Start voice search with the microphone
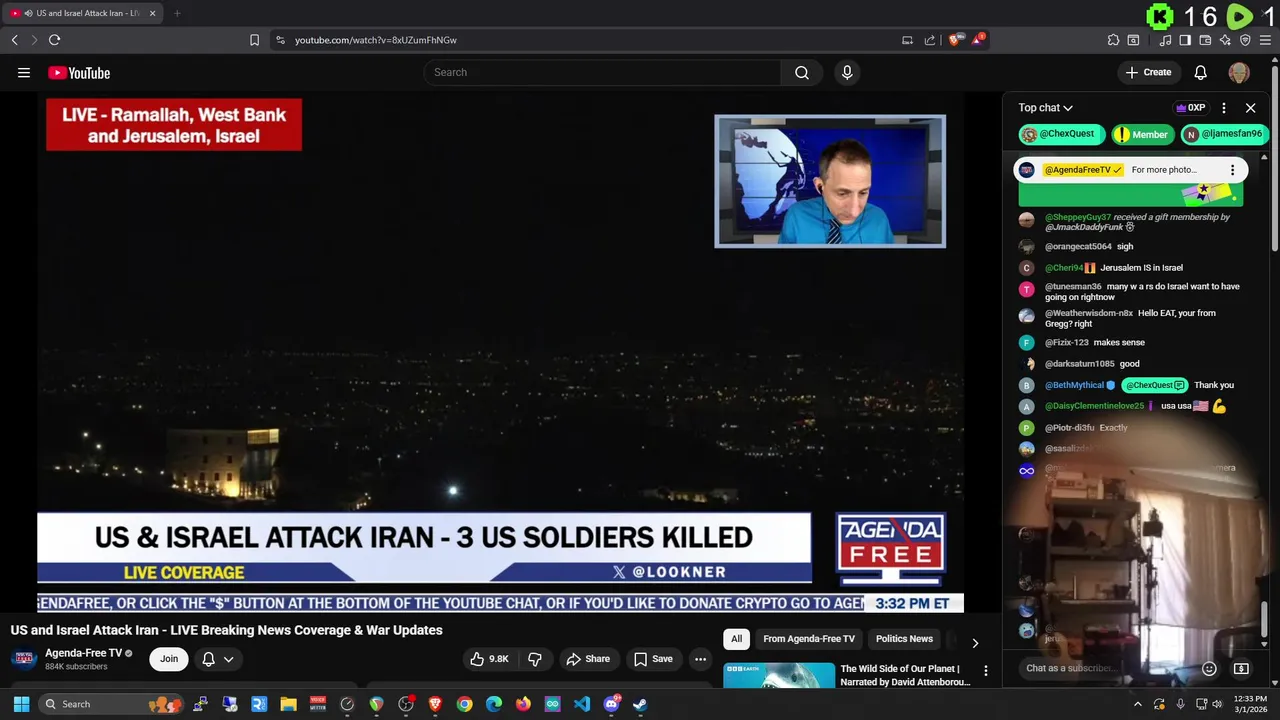Screen dimensions: 1280x720 tap(847, 72)
